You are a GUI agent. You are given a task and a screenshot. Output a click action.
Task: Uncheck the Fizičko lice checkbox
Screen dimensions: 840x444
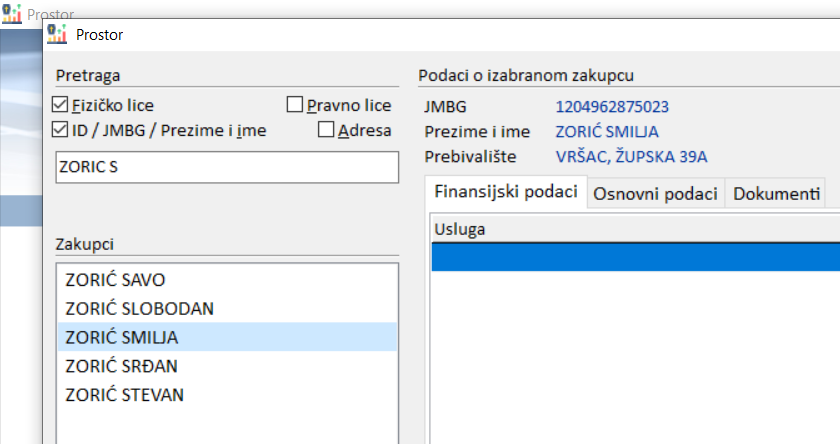tap(61, 105)
